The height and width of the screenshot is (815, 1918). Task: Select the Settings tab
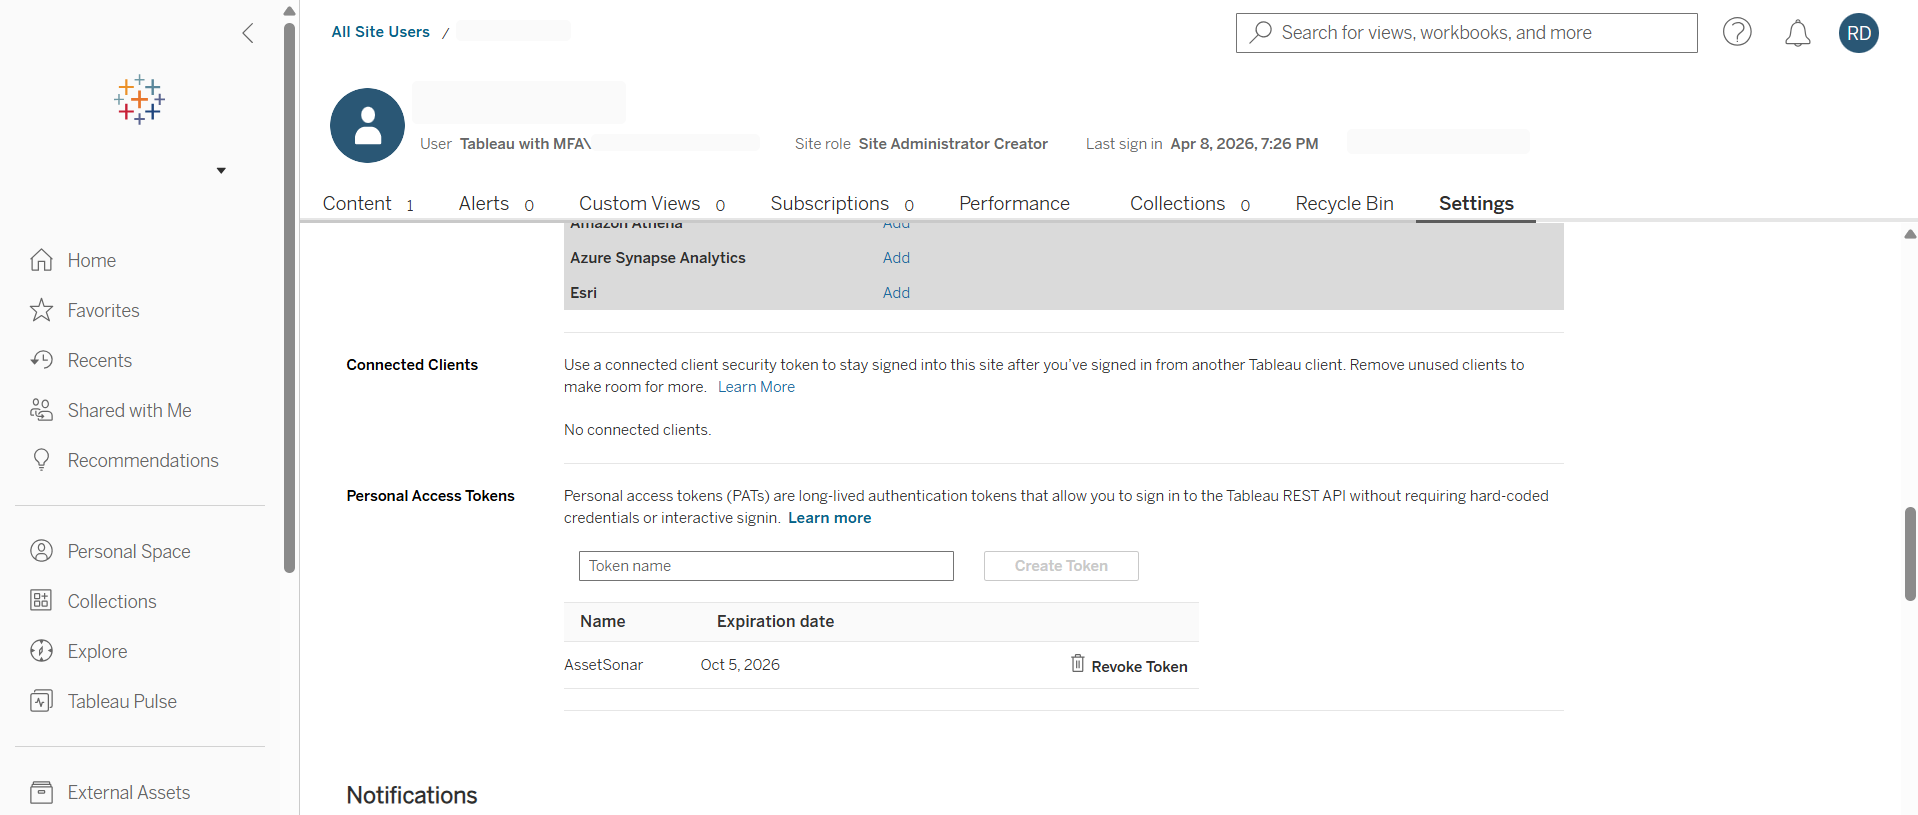tap(1476, 203)
